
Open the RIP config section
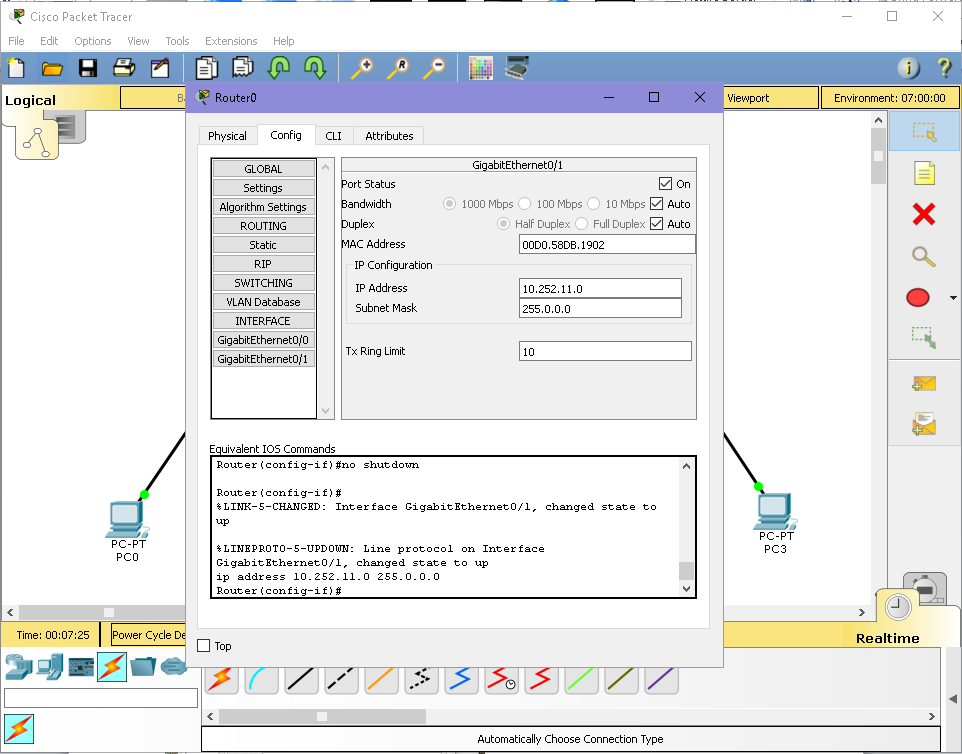[x=263, y=264]
